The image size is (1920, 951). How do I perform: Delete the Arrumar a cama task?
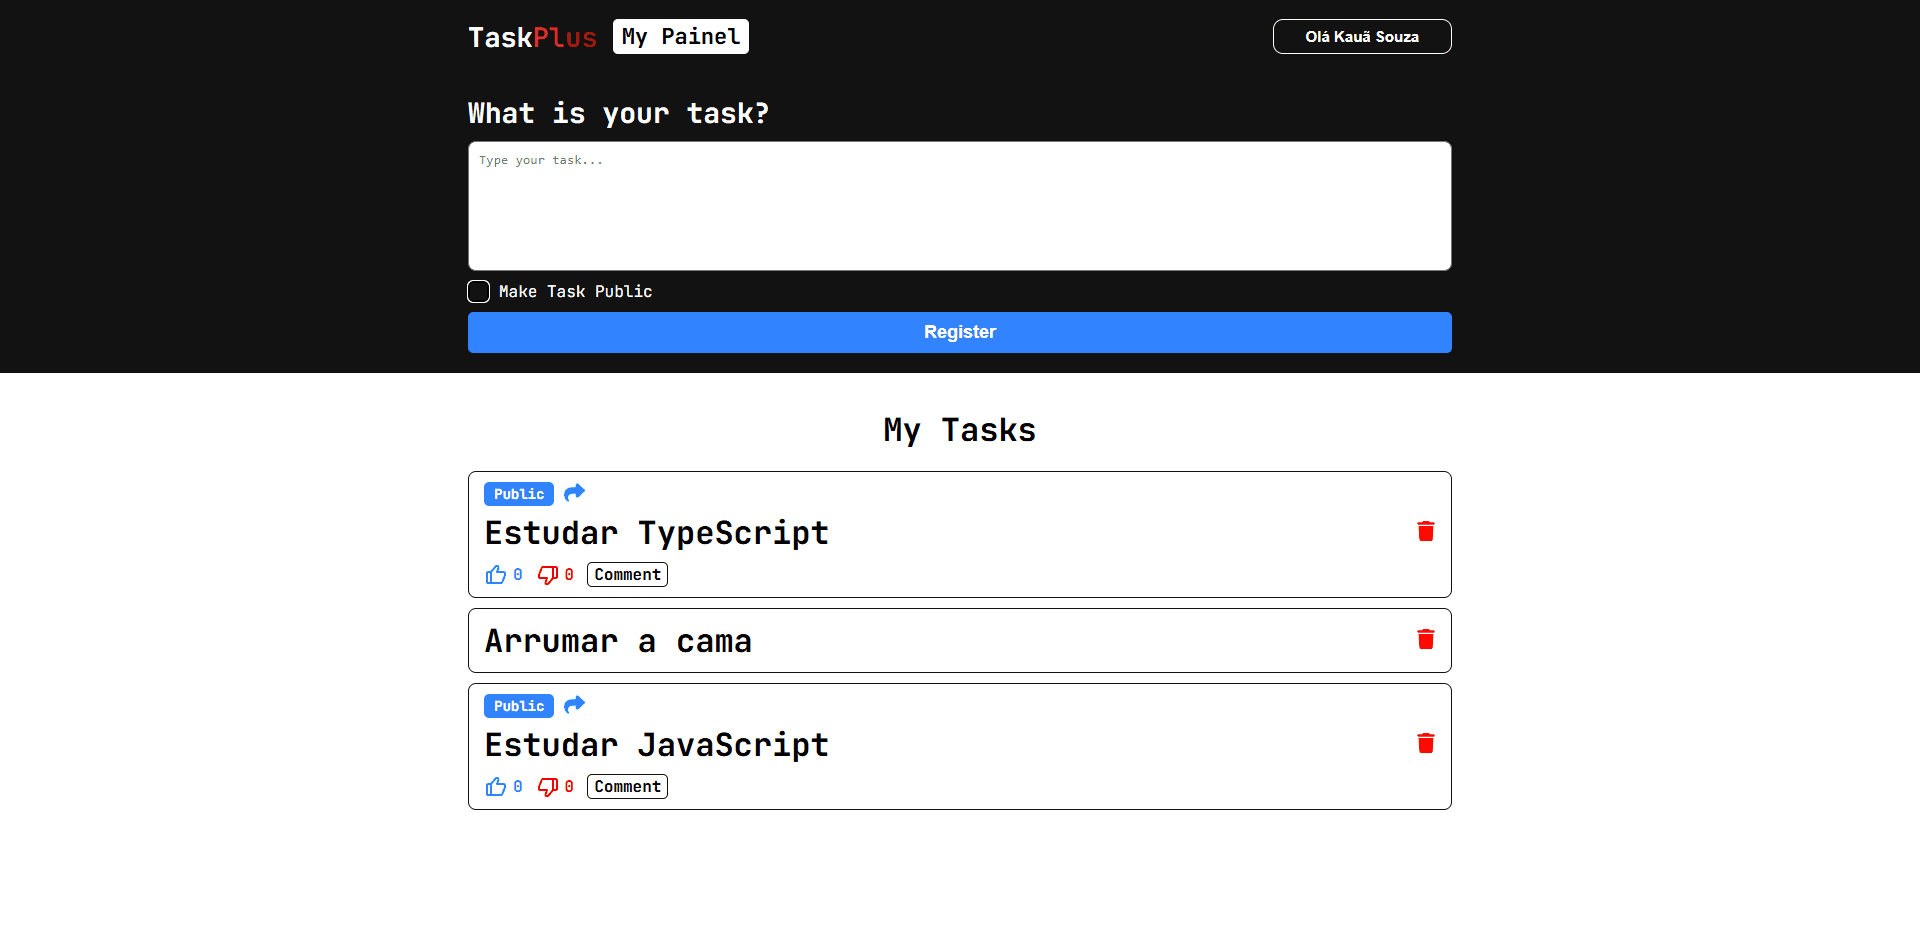point(1425,639)
